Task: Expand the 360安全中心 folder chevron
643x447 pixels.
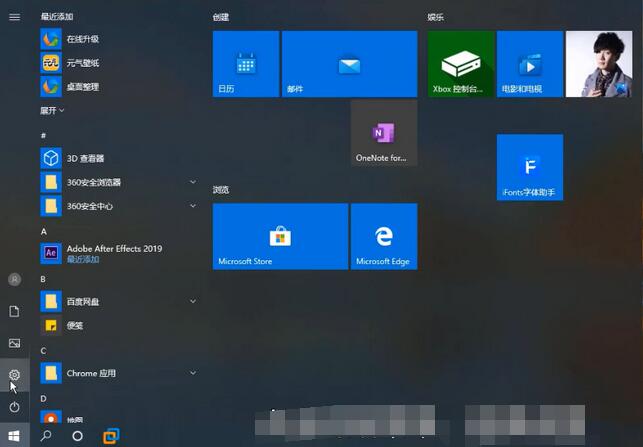Action: 193,205
